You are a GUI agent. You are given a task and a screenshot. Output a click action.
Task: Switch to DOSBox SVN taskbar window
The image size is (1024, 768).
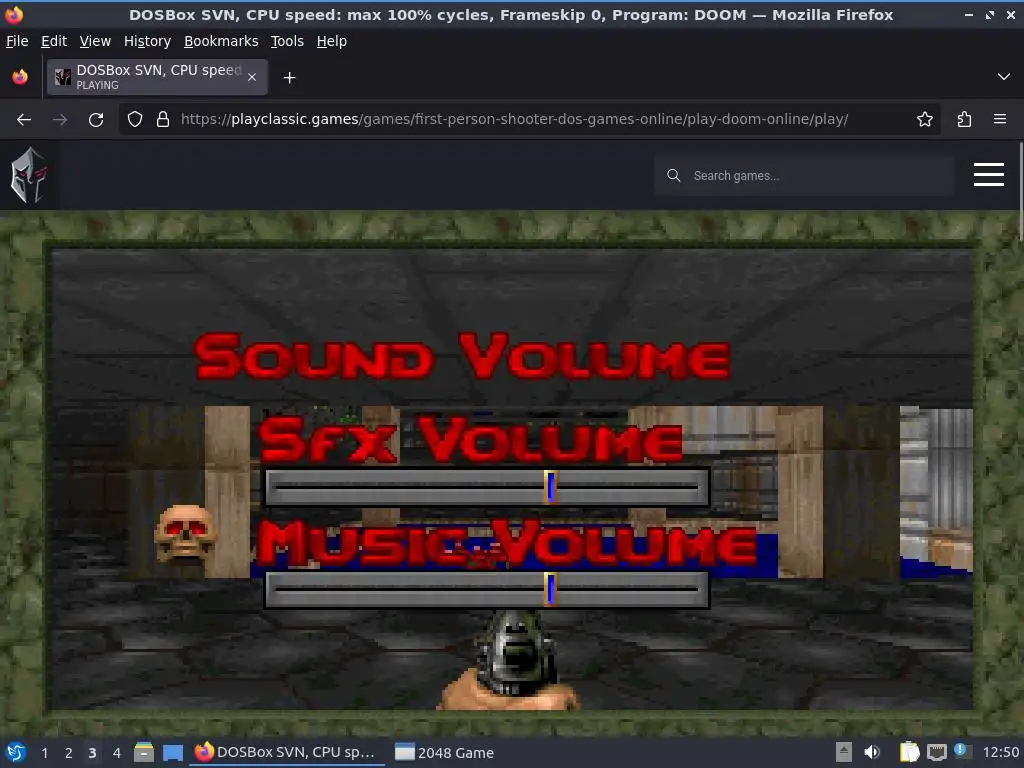[287, 752]
